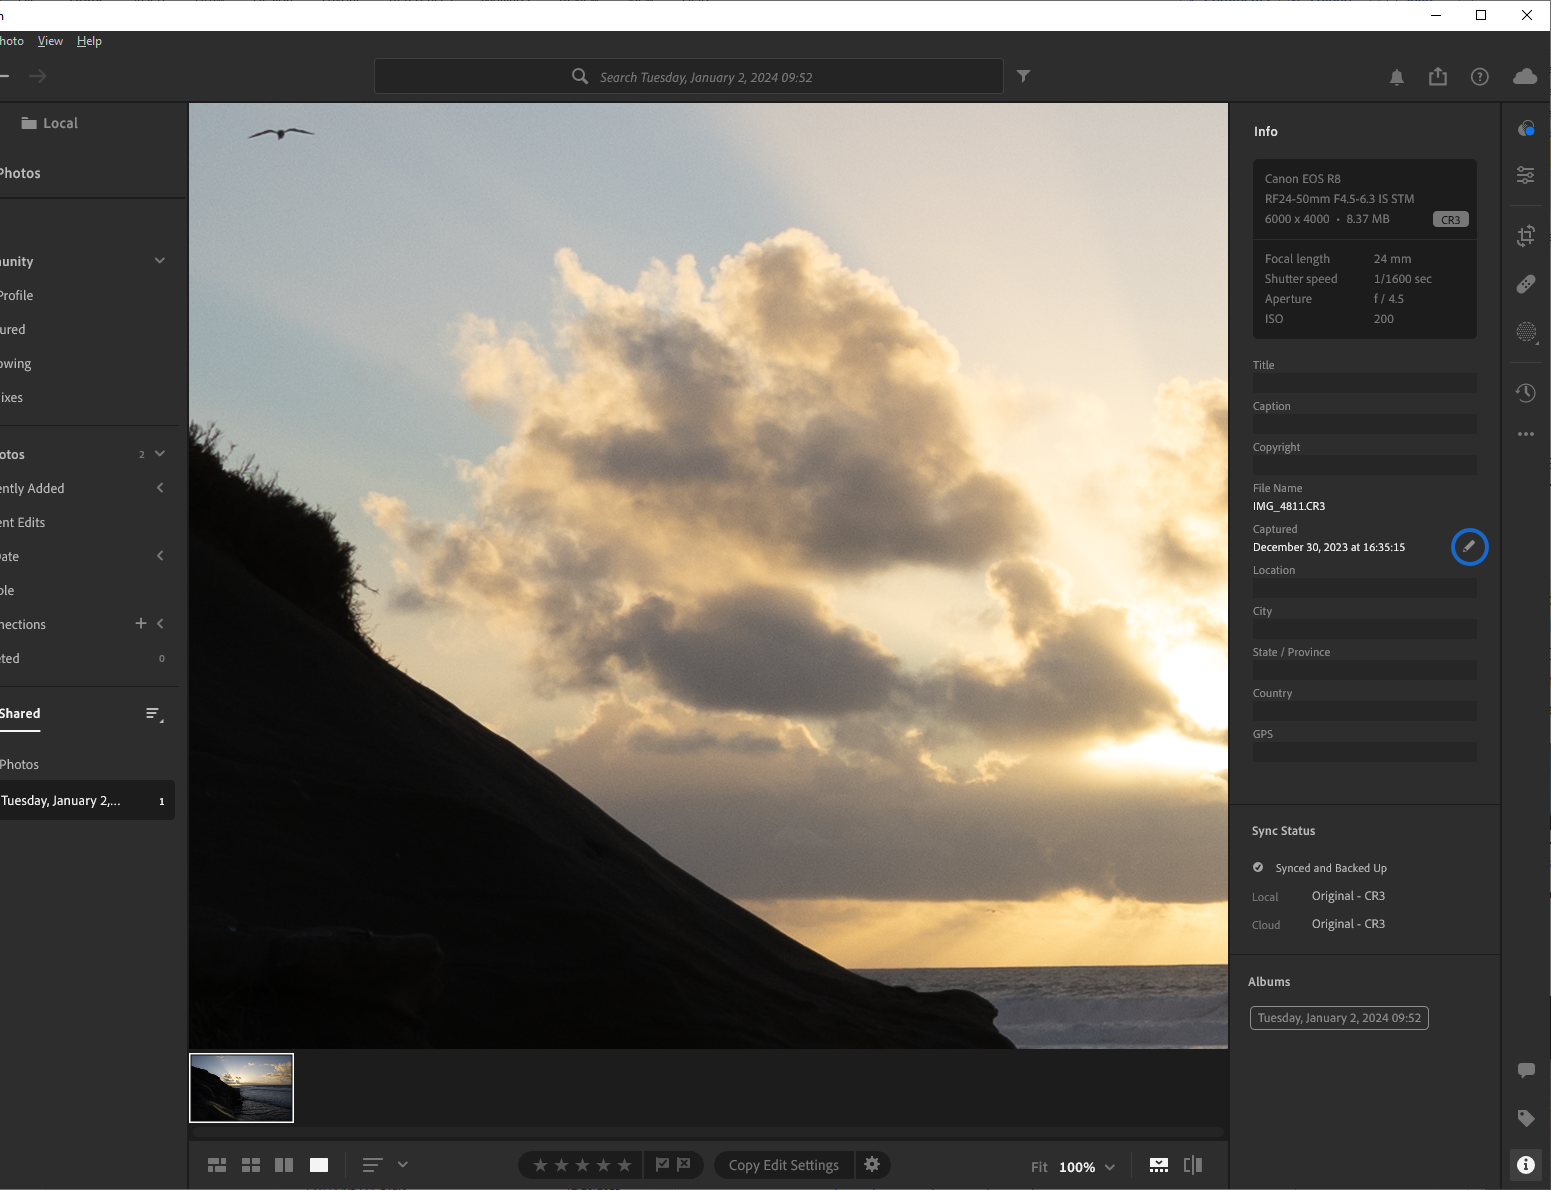Click the Shared sort options icon
The height and width of the screenshot is (1190, 1551).
pyautogui.click(x=154, y=714)
